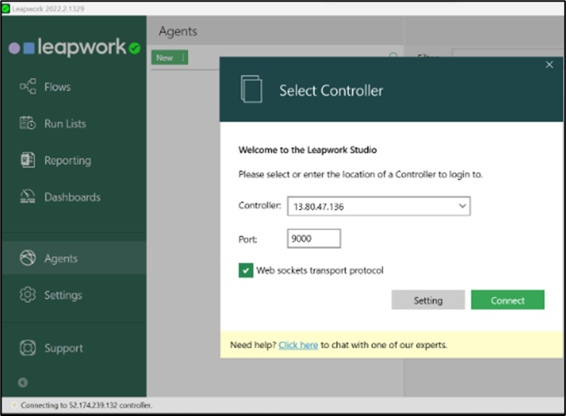Toggle Web sockets transport protocol checkbox

(x=246, y=270)
